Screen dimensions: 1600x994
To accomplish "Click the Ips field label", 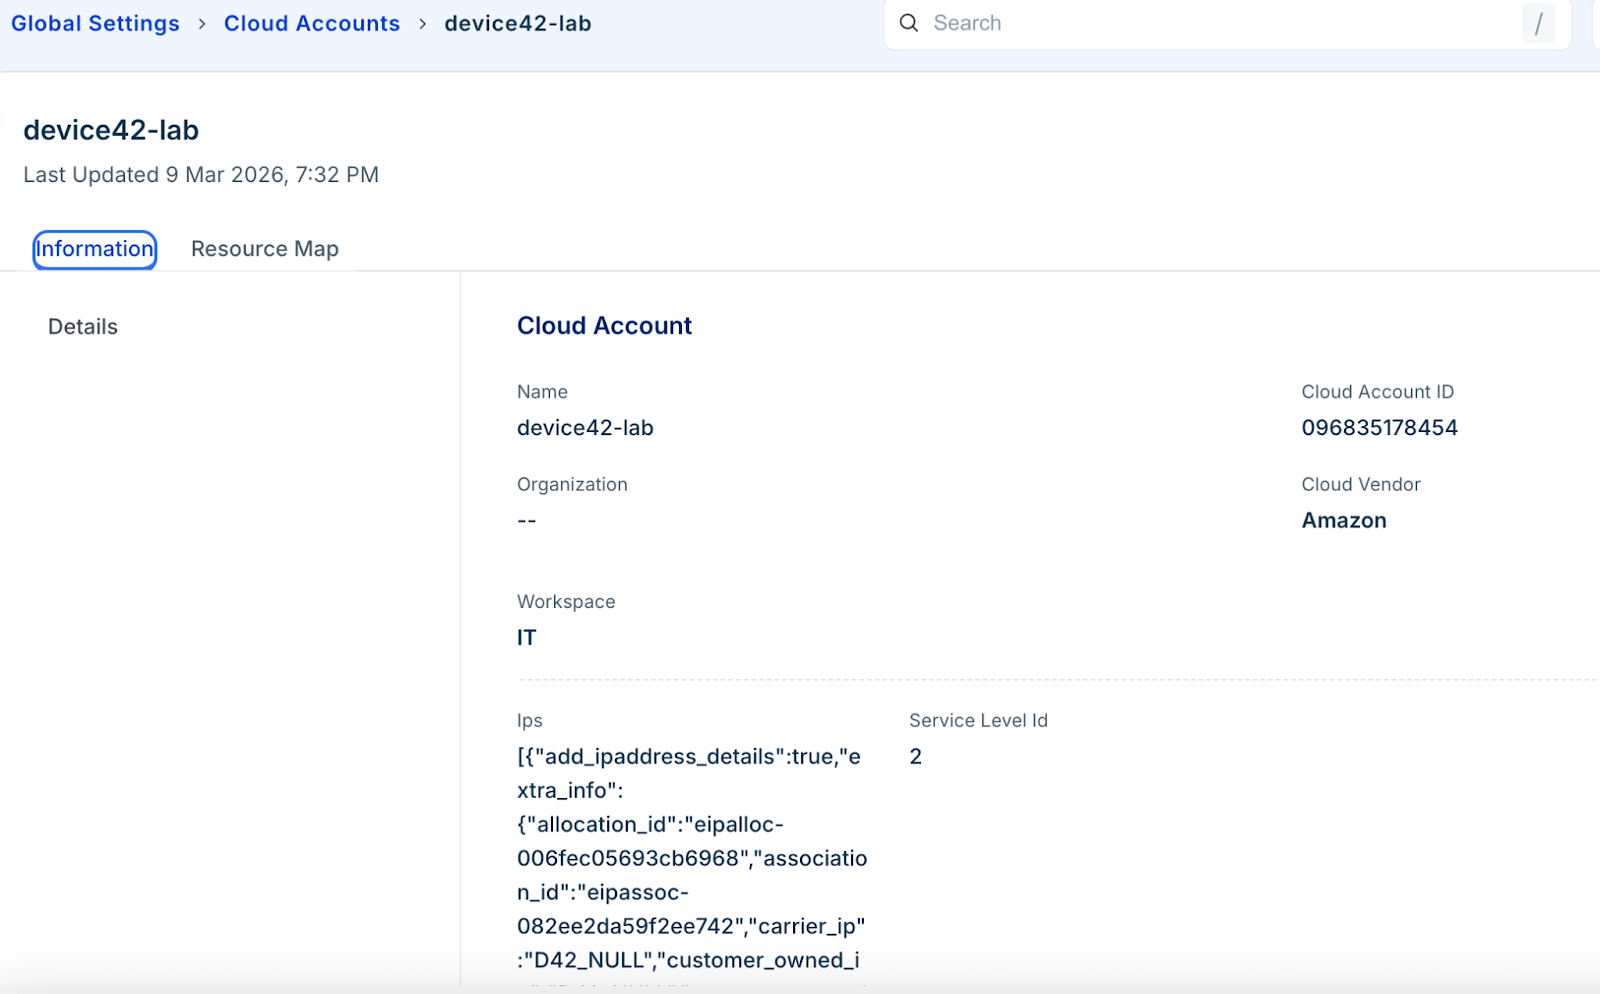I will pyautogui.click(x=530, y=721).
